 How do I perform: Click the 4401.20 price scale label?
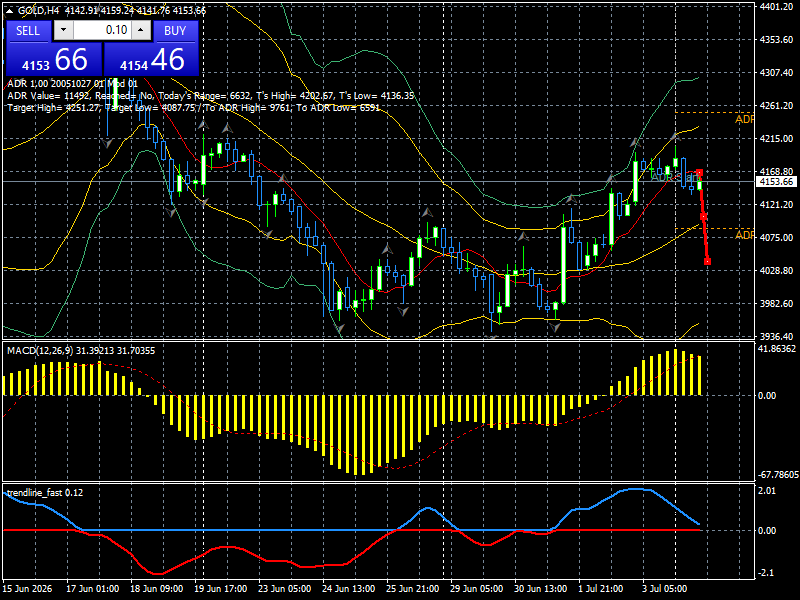(x=777, y=6)
